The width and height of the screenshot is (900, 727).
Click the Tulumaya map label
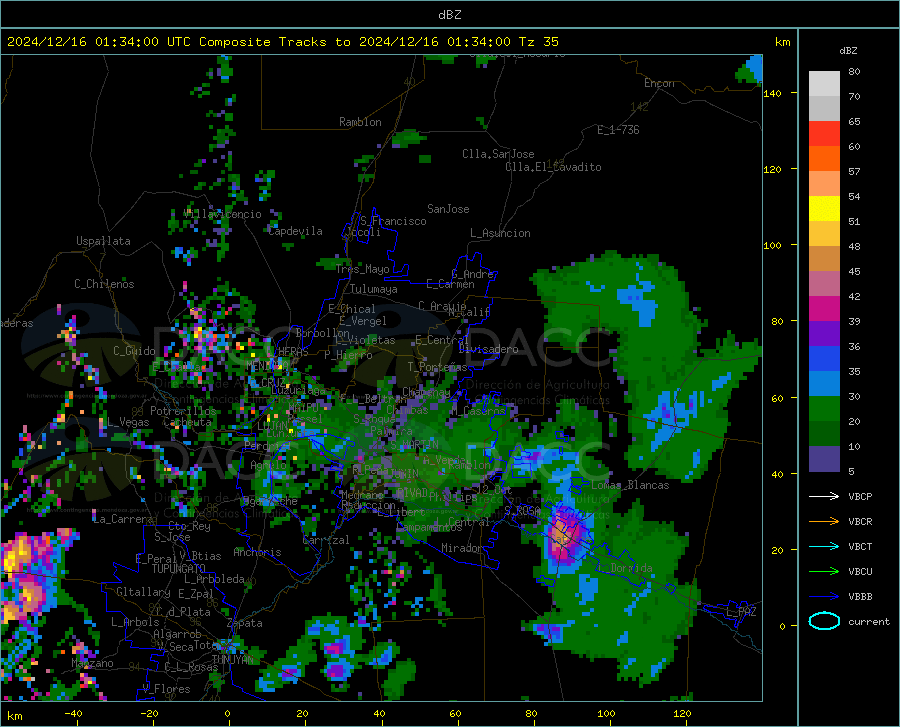pos(374,289)
